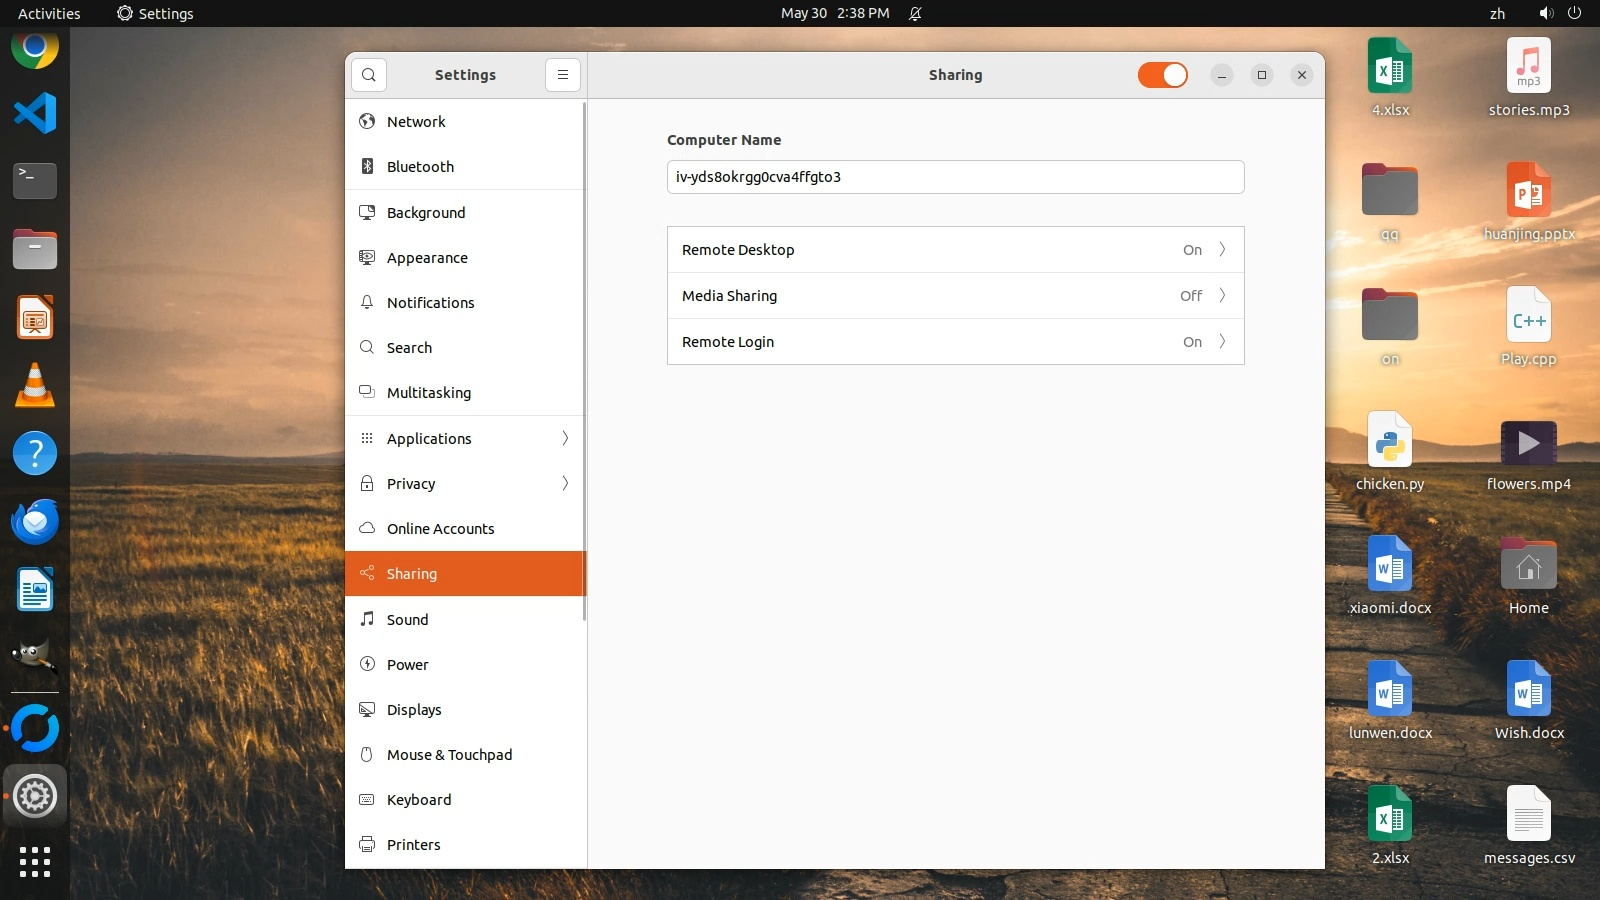This screenshot has height=900, width=1600.
Task: Click the search icon in Settings header
Action: (369, 75)
